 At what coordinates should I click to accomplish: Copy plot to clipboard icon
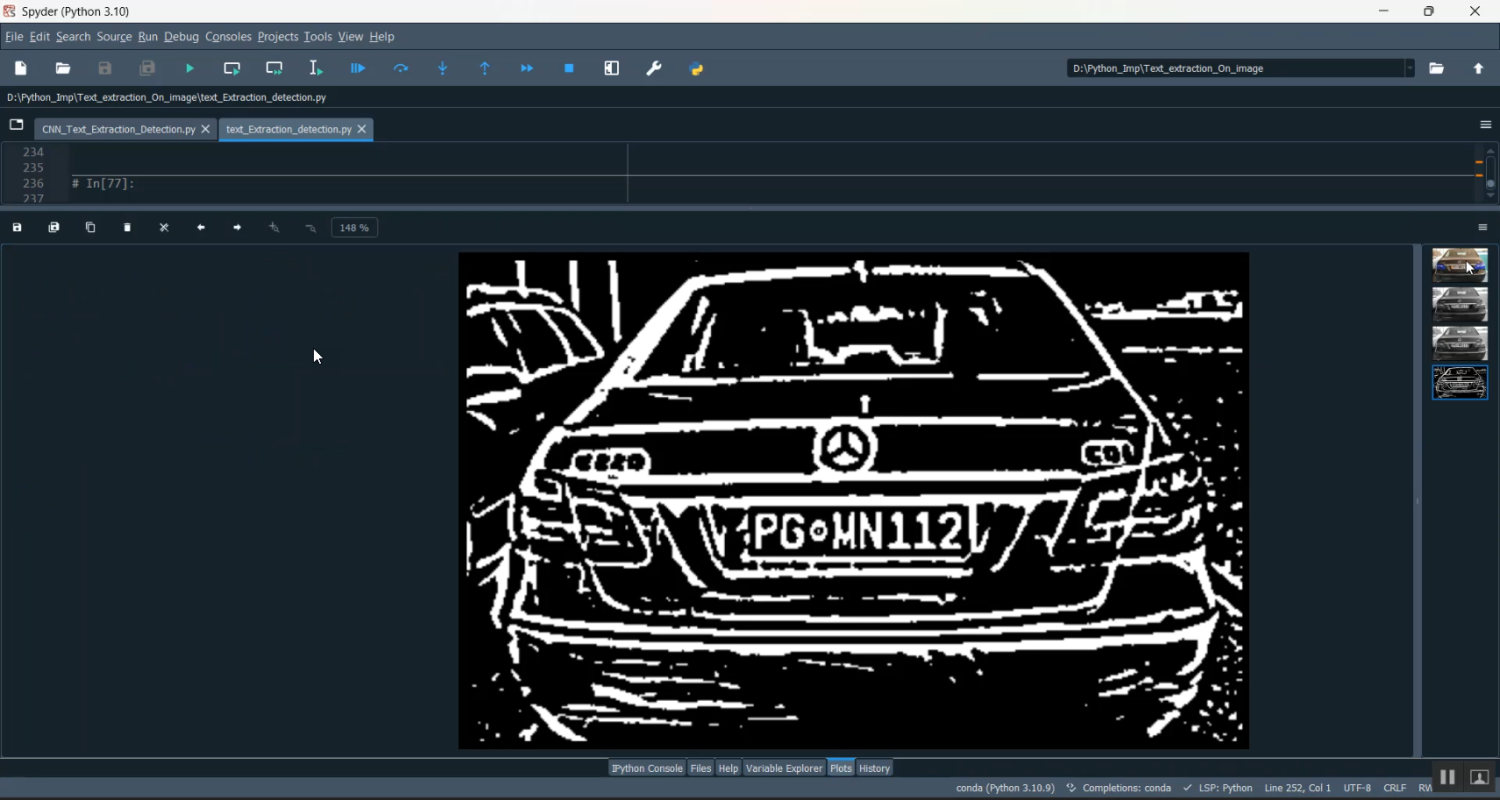91,228
